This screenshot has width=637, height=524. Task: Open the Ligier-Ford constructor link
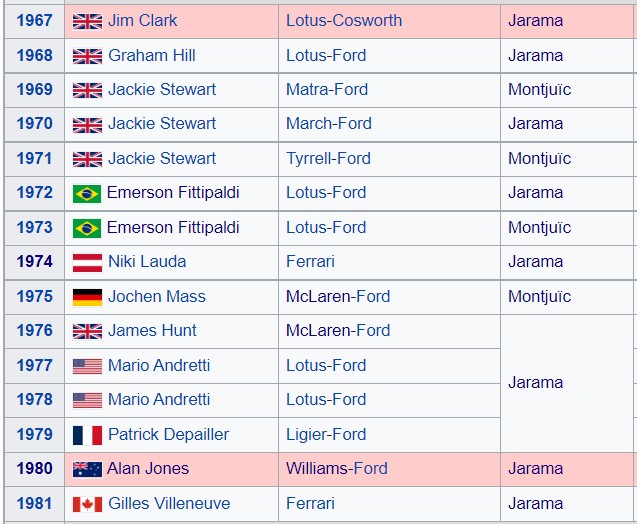pos(326,435)
